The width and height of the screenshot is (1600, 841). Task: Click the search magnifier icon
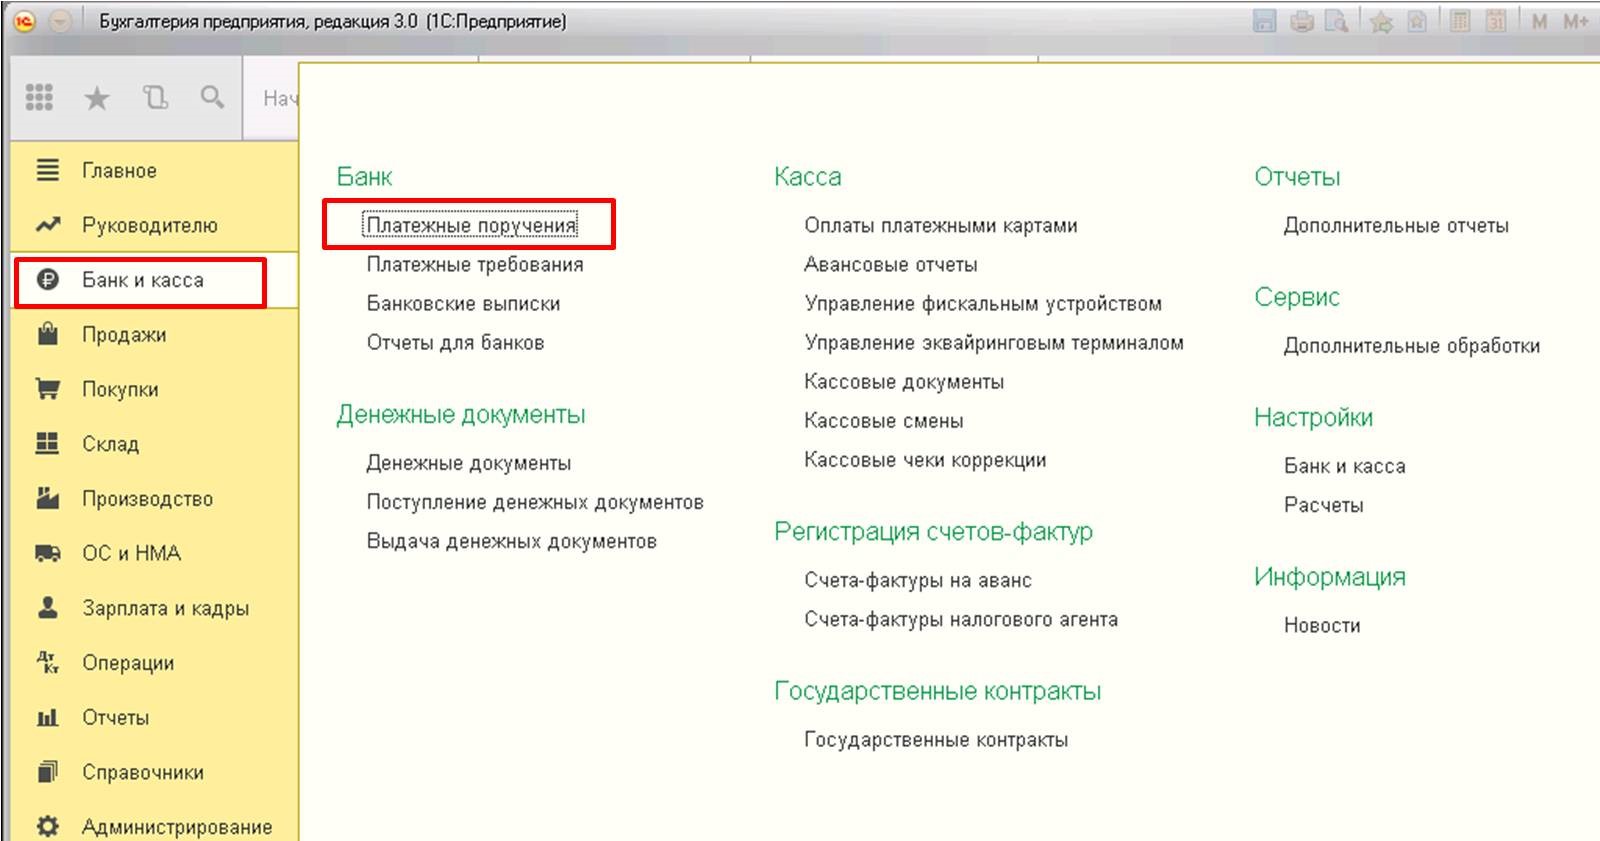click(212, 97)
